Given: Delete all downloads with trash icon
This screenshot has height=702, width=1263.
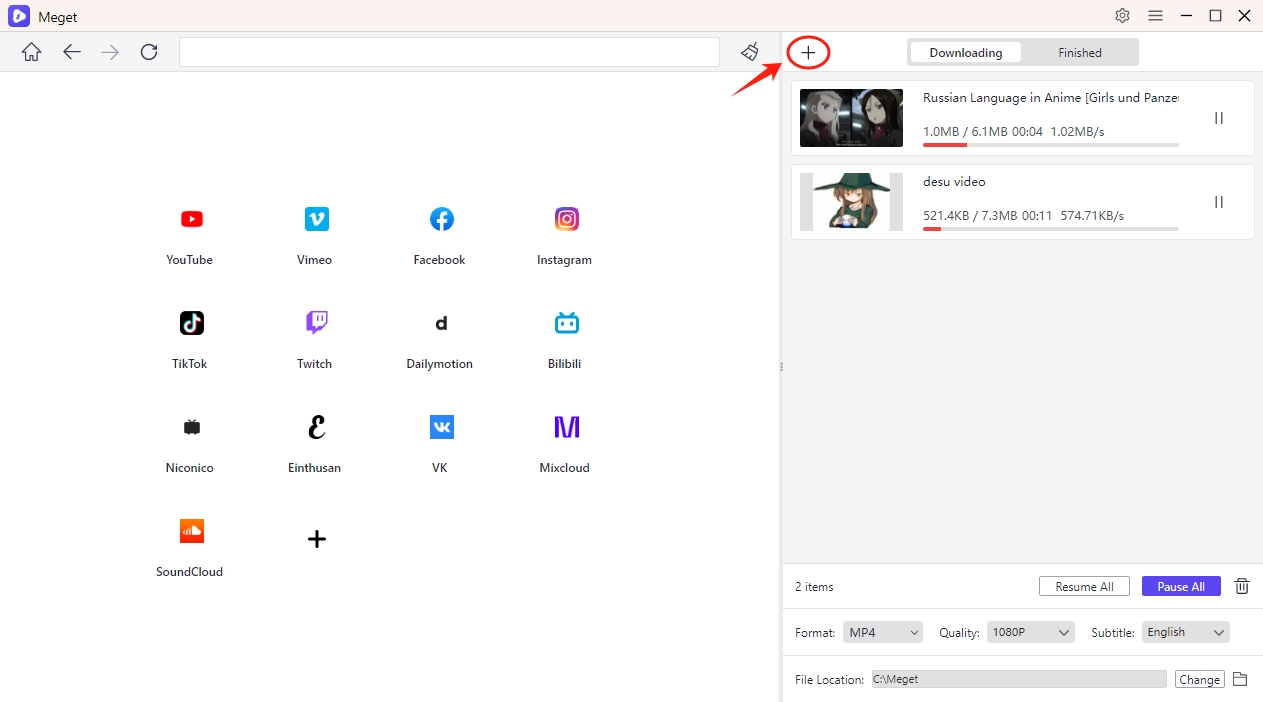Looking at the screenshot, I should (x=1242, y=586).
